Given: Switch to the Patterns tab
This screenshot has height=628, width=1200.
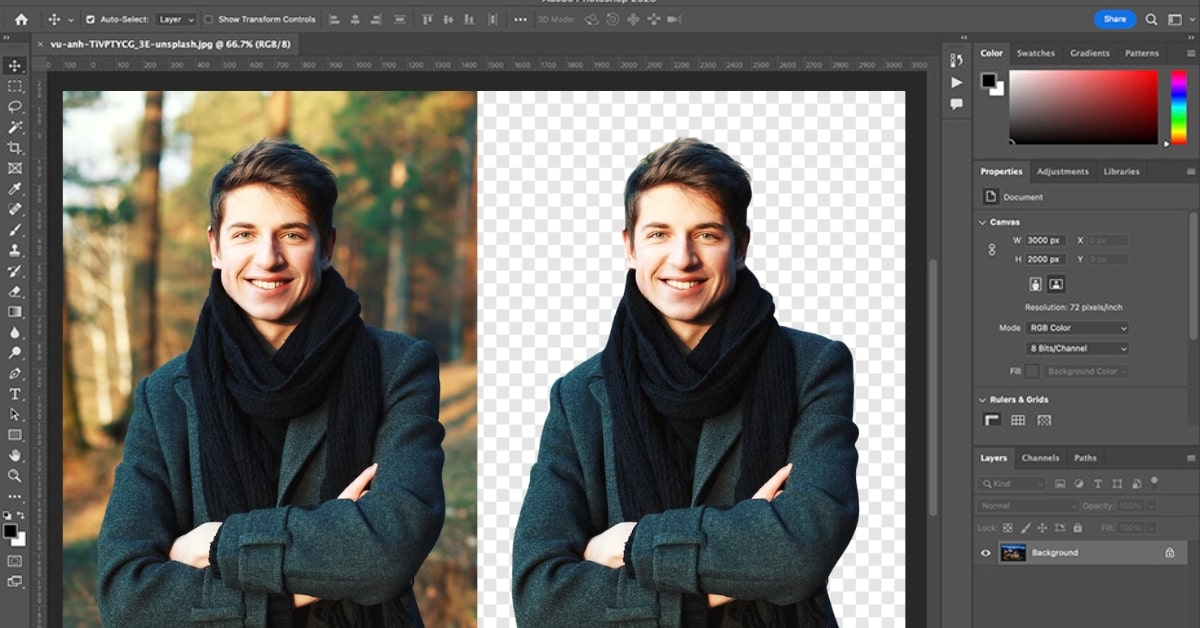Looking at the screenshot, I should pos(1142,53).
